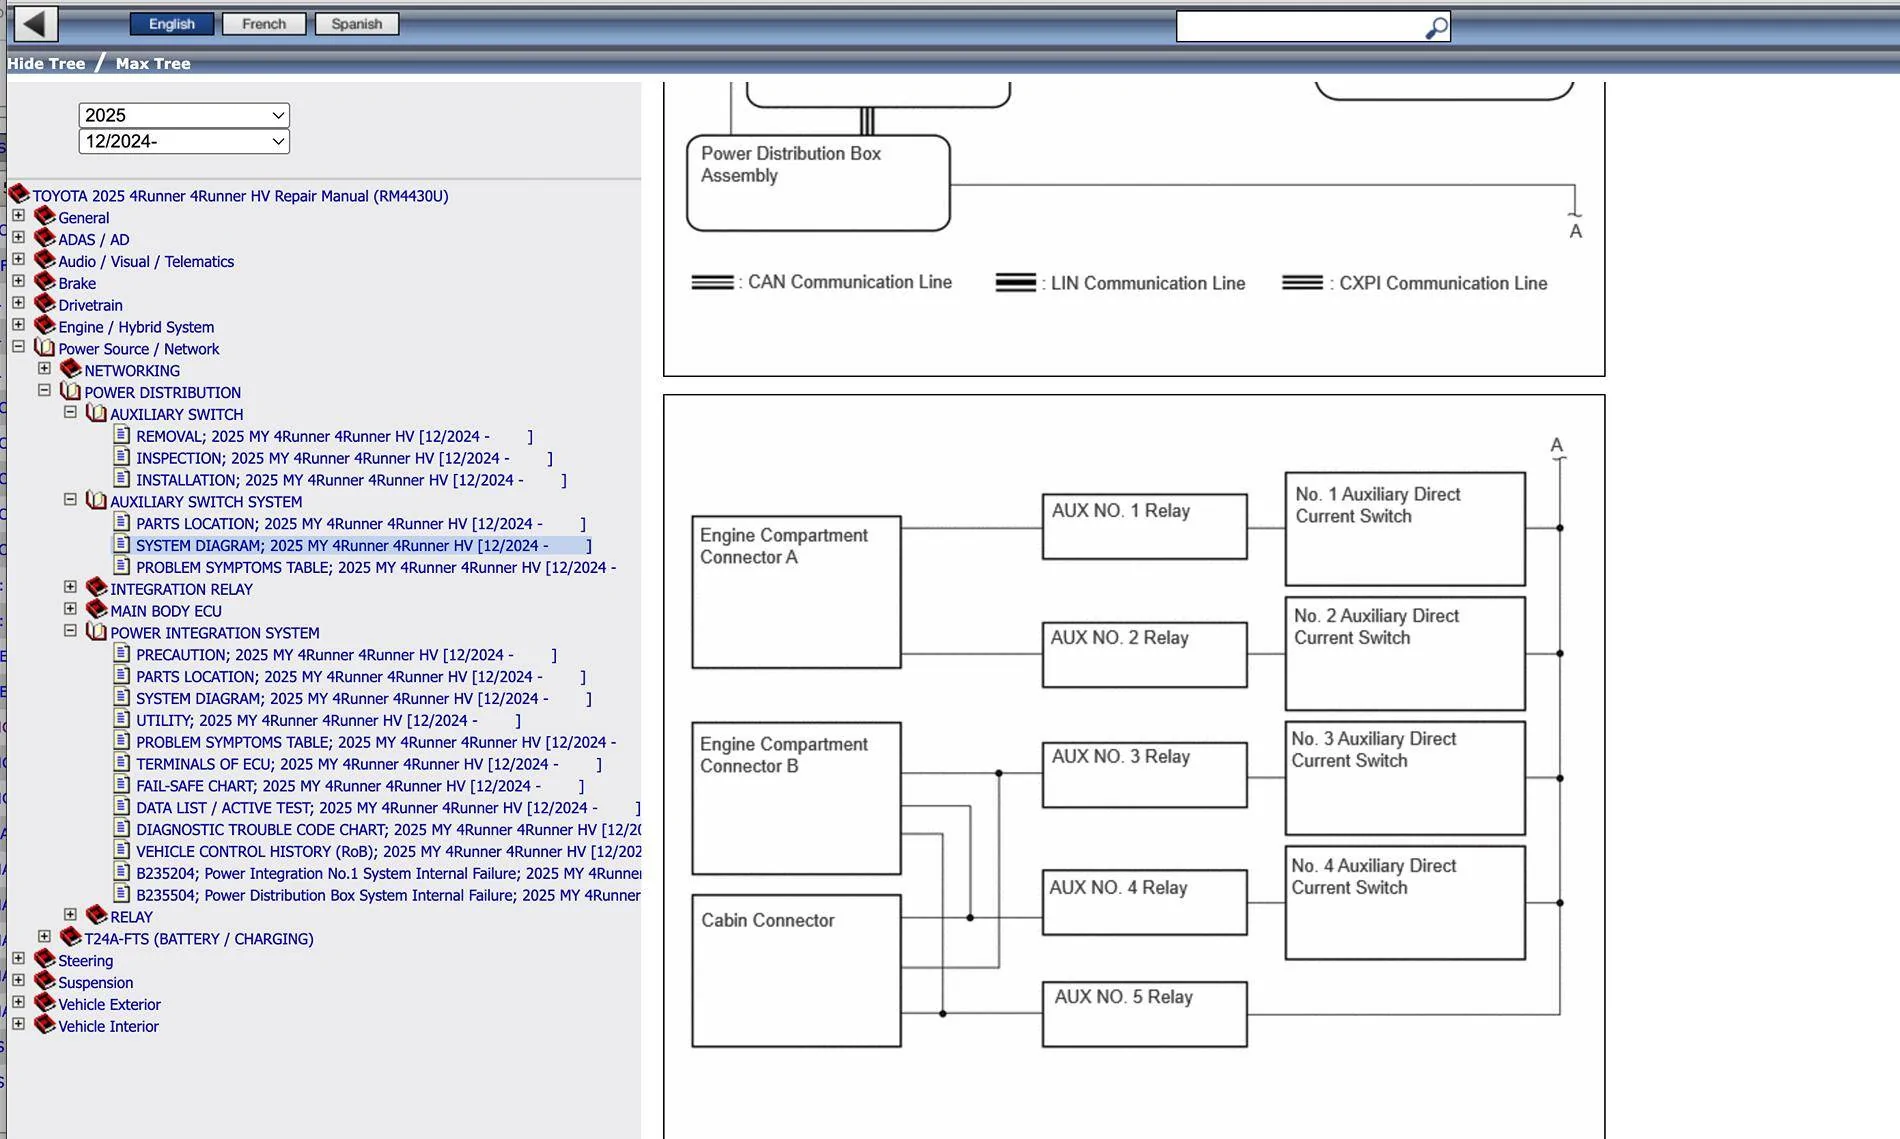
Task: Collapse the AUXILIARY SWITCH node
Action: pyautogui.click(x=70, y=412)
